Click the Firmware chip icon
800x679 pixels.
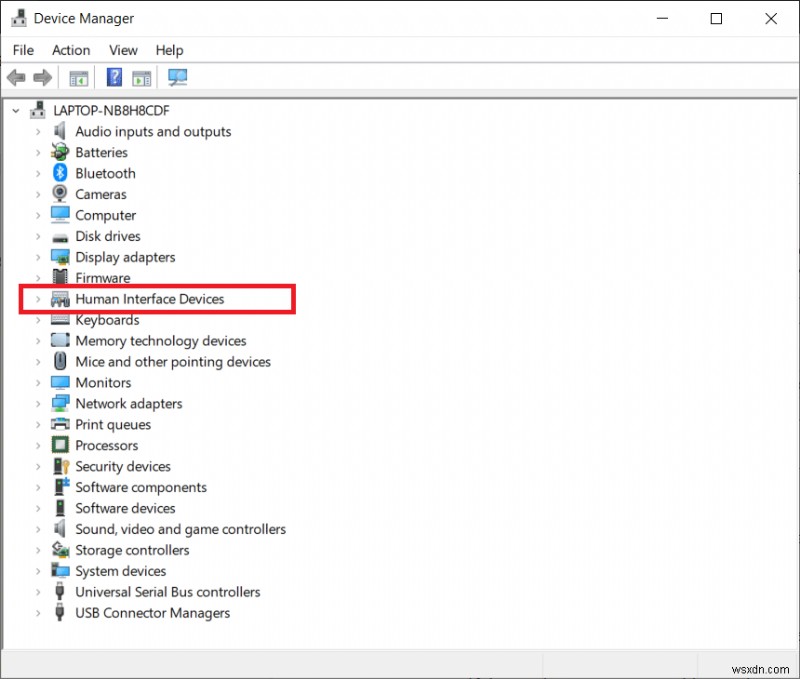tap(60, 278)
